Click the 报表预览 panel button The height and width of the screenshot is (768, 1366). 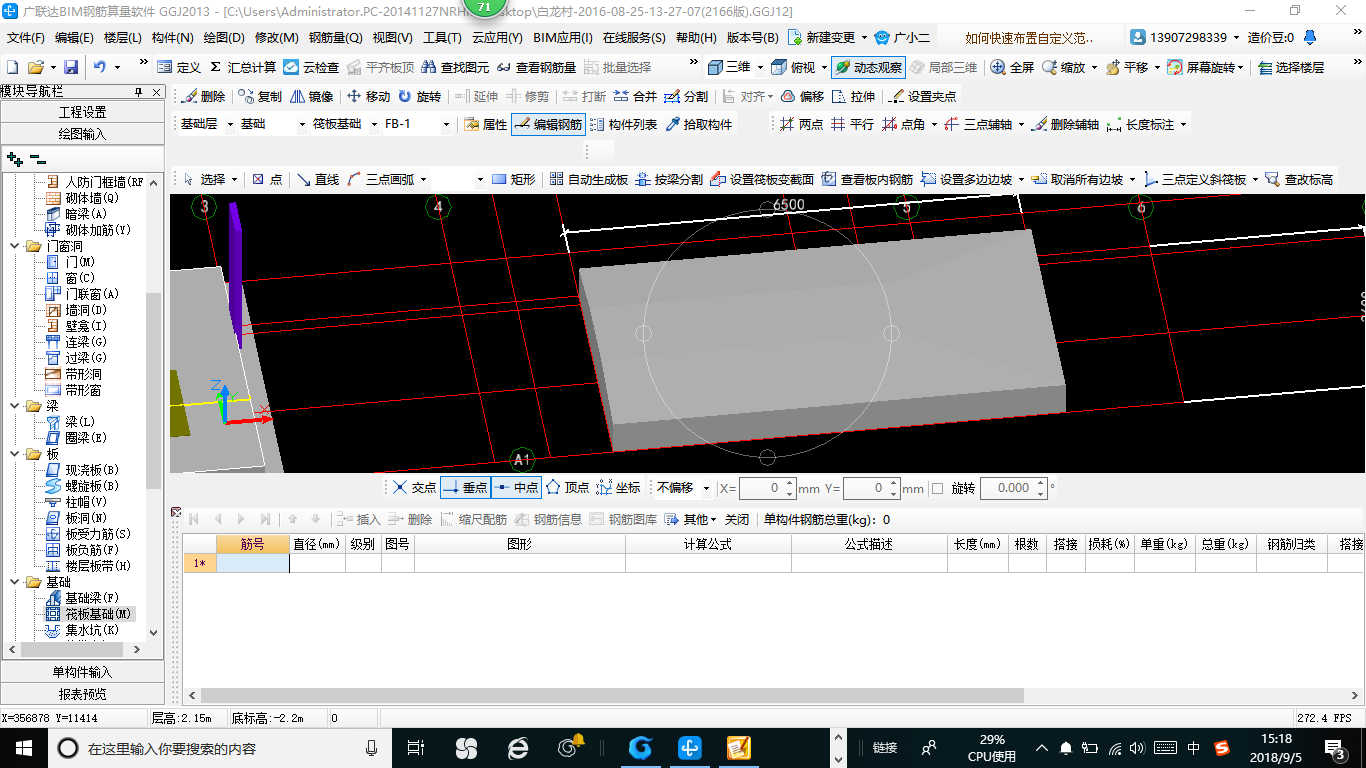(x=82, y=694)
